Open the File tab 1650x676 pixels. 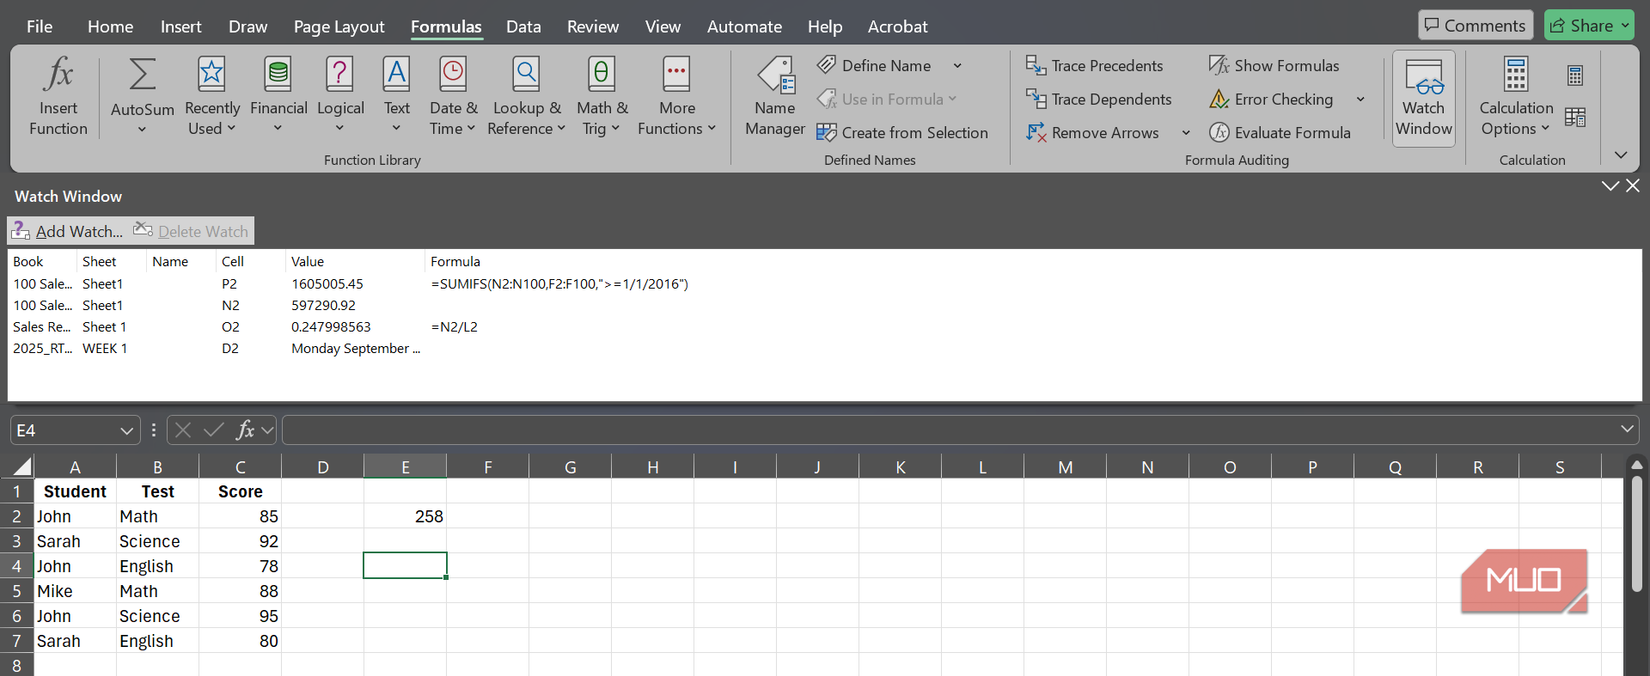[40, 27]
